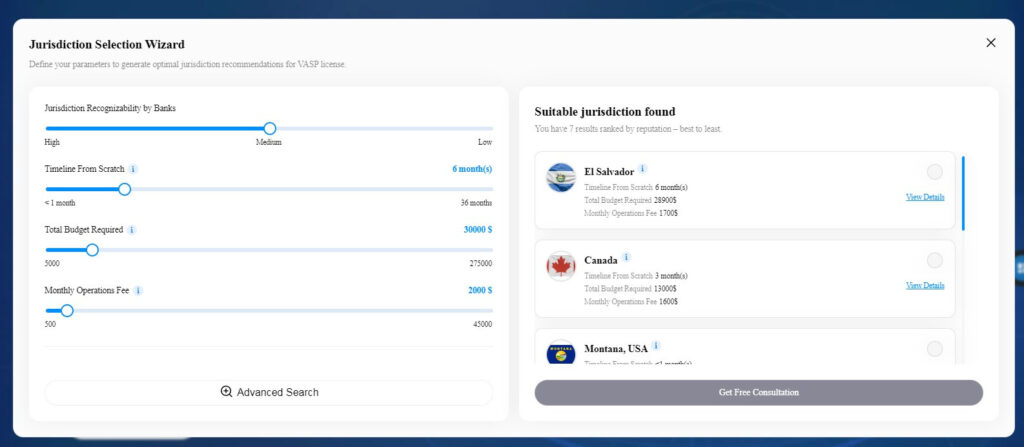Click the Montana, USA info icon
The image size is (1024, 447).
tap(656, 346)
